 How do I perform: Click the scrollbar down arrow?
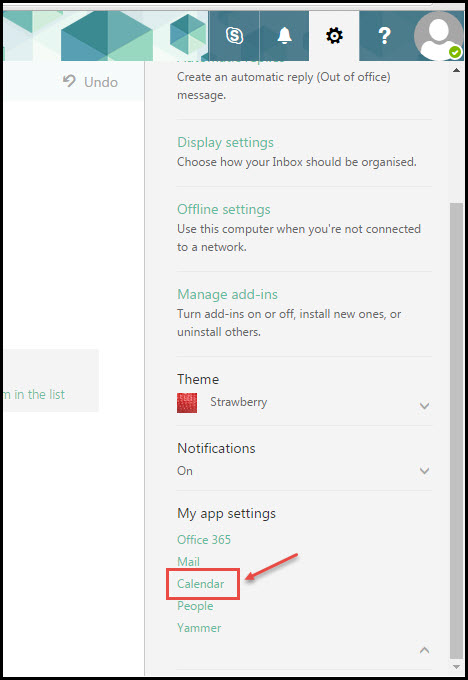tap(456, 667)
